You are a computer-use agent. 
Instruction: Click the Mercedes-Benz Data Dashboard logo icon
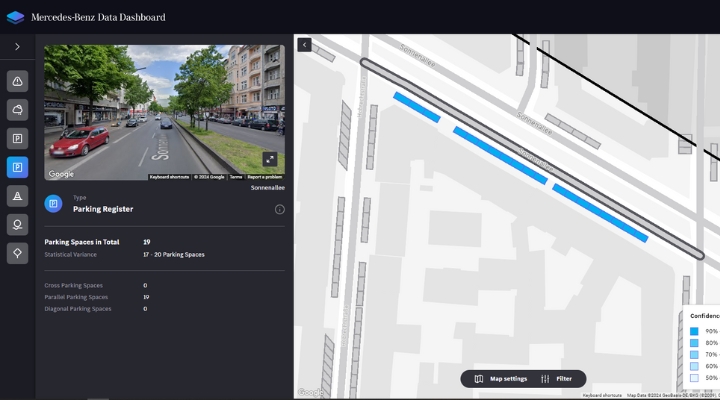[x=15, y=17]
